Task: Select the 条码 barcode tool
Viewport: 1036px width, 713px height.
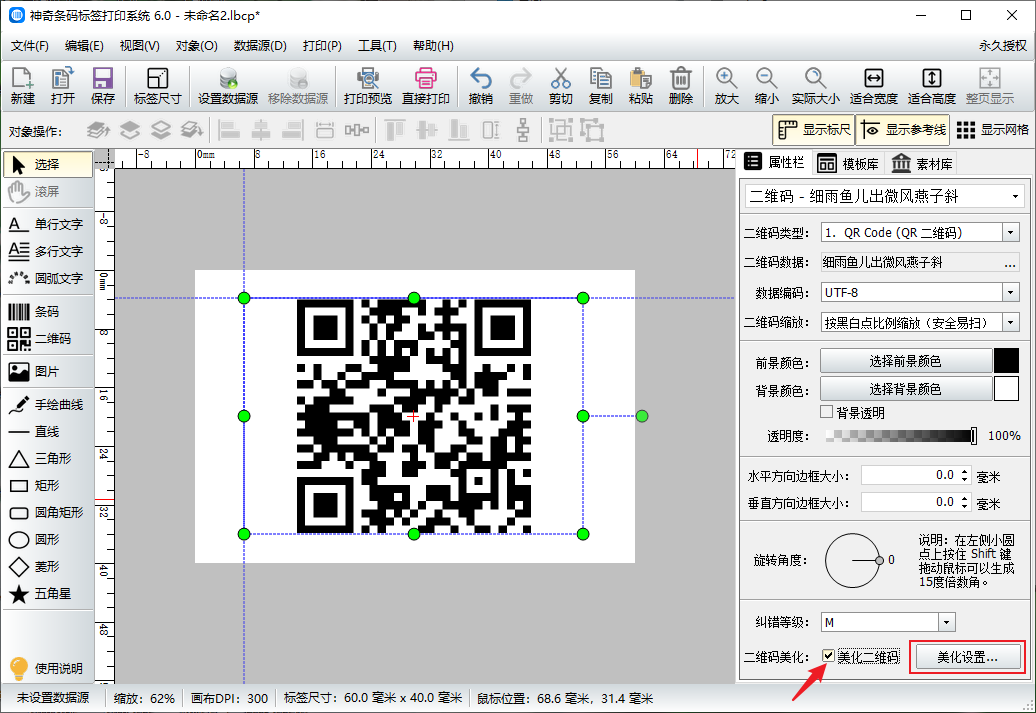Action: point(47,311)
